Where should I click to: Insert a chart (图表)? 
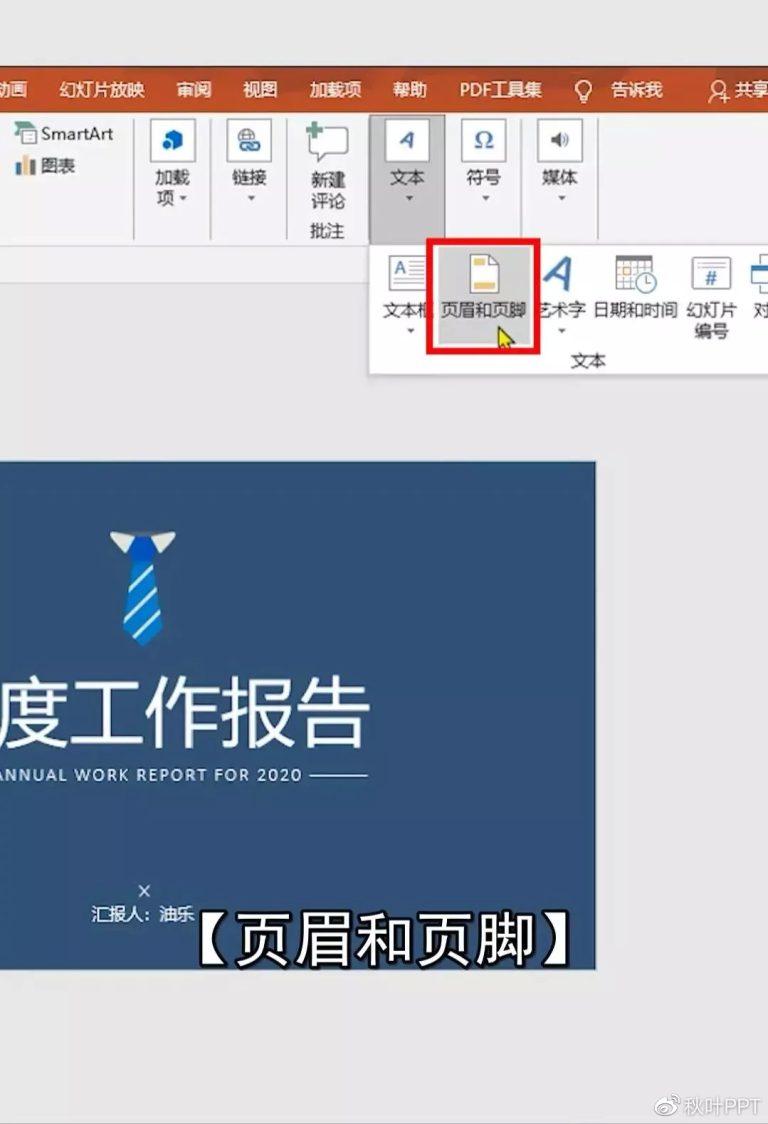click(45, 166)
